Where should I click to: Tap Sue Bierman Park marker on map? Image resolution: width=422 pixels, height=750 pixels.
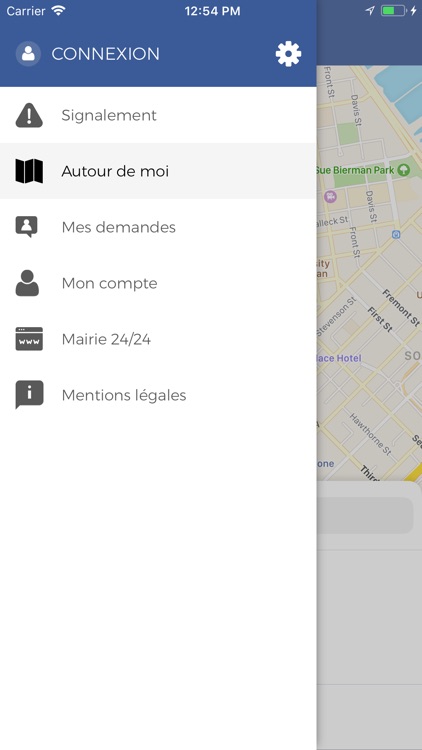coord(404,169)
